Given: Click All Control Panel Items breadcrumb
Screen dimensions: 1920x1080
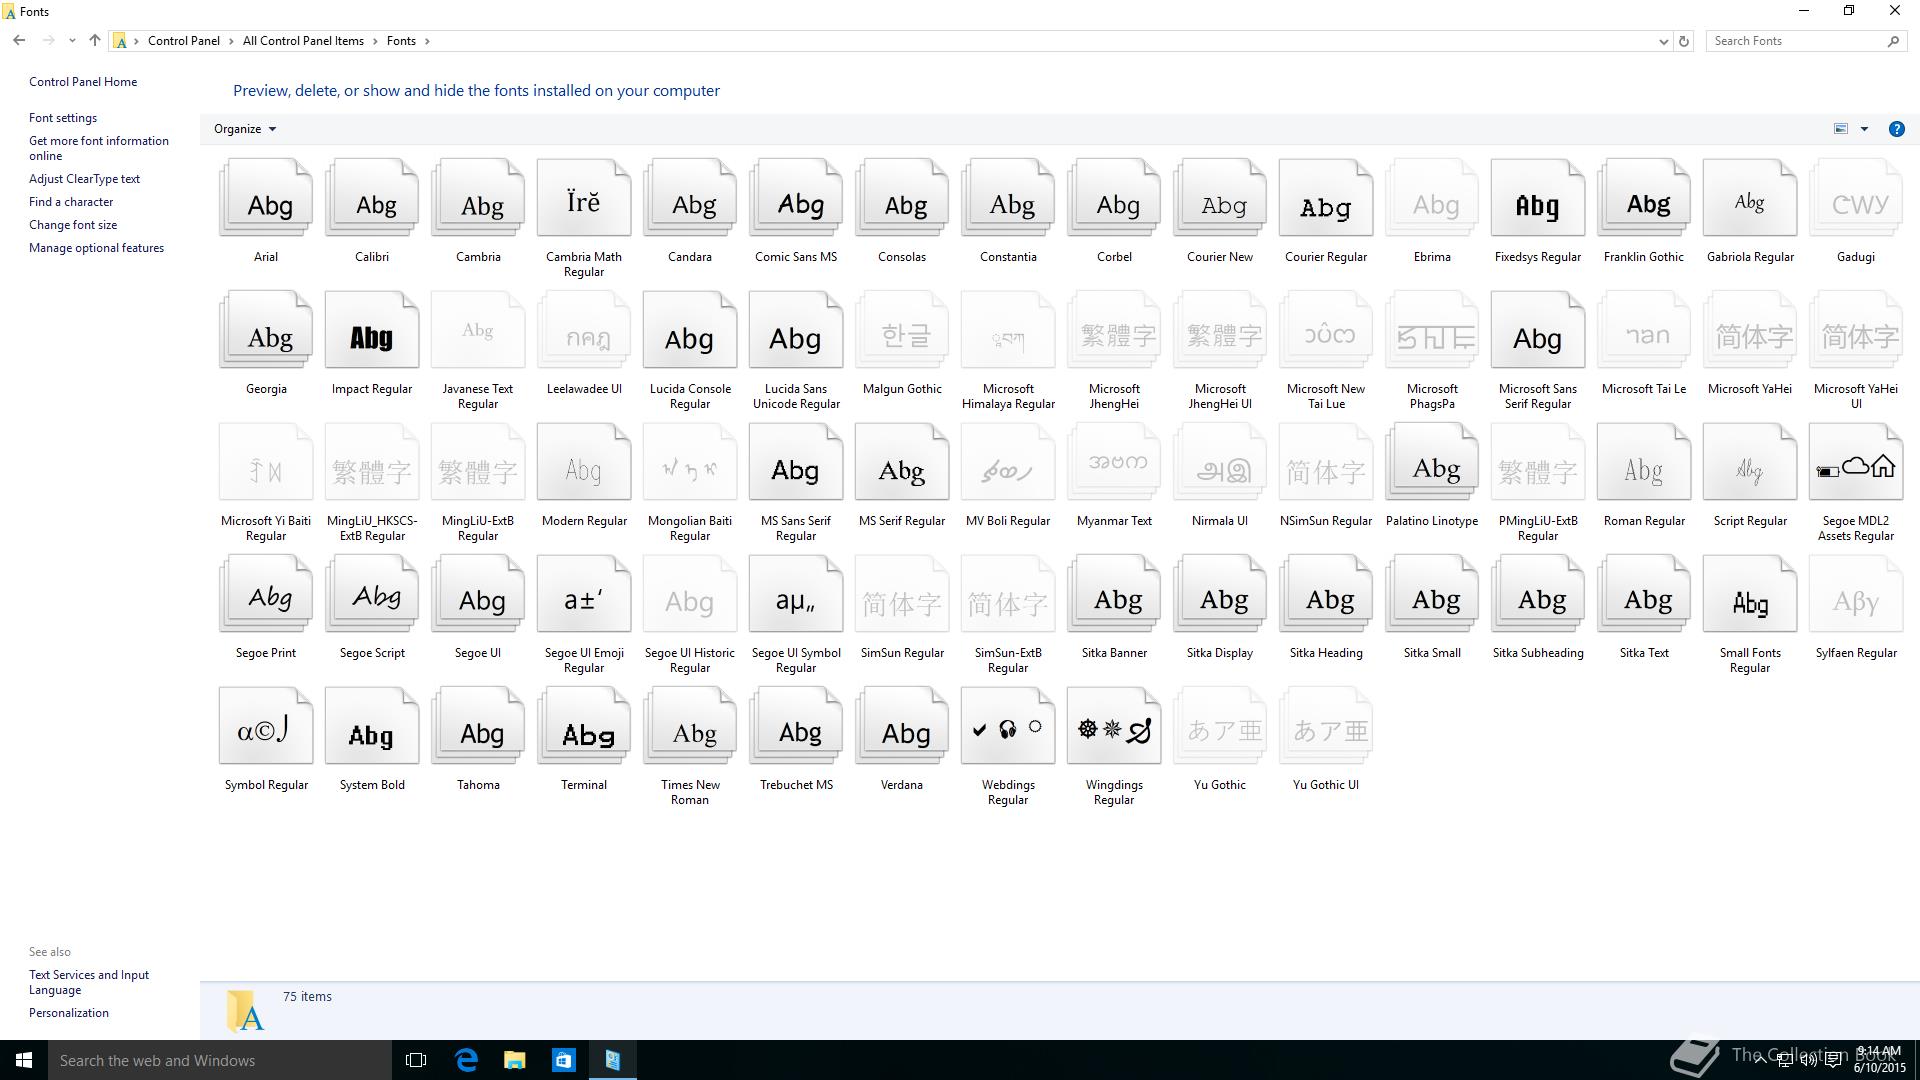Looking at the screenshot, I should [303, 41].
